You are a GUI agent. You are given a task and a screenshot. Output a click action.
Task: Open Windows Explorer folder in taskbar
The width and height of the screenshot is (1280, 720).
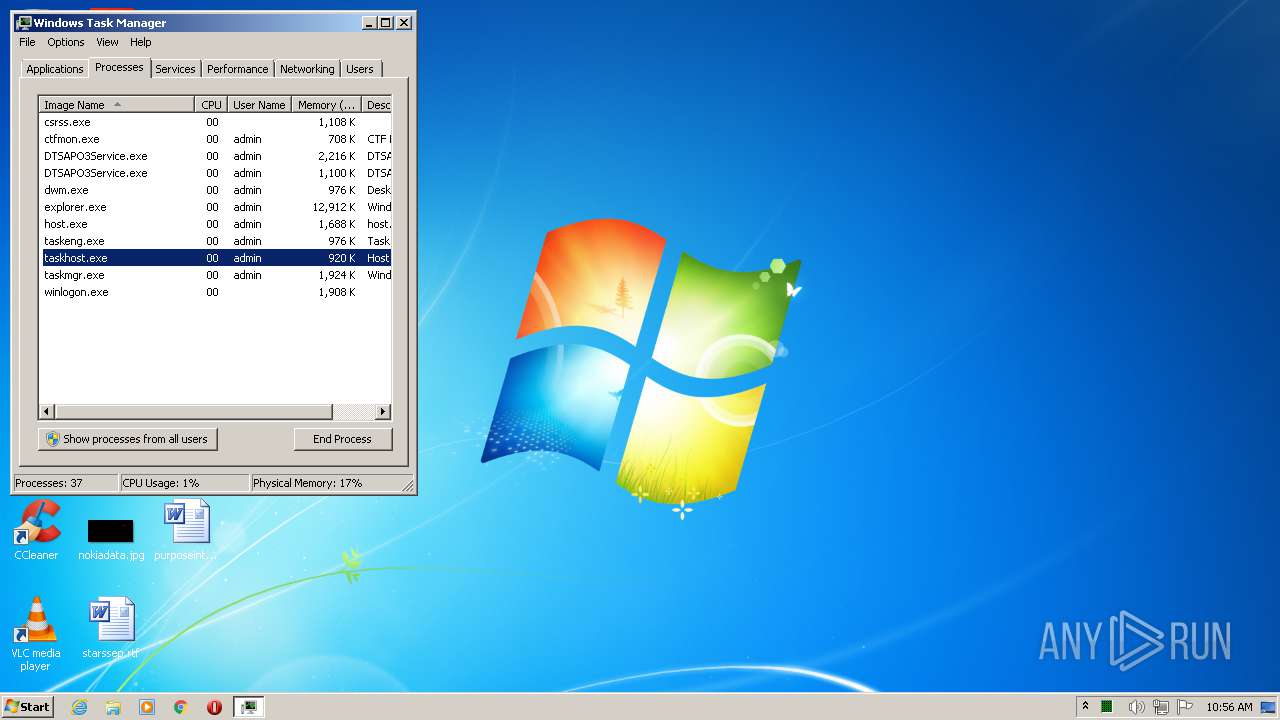113,707
